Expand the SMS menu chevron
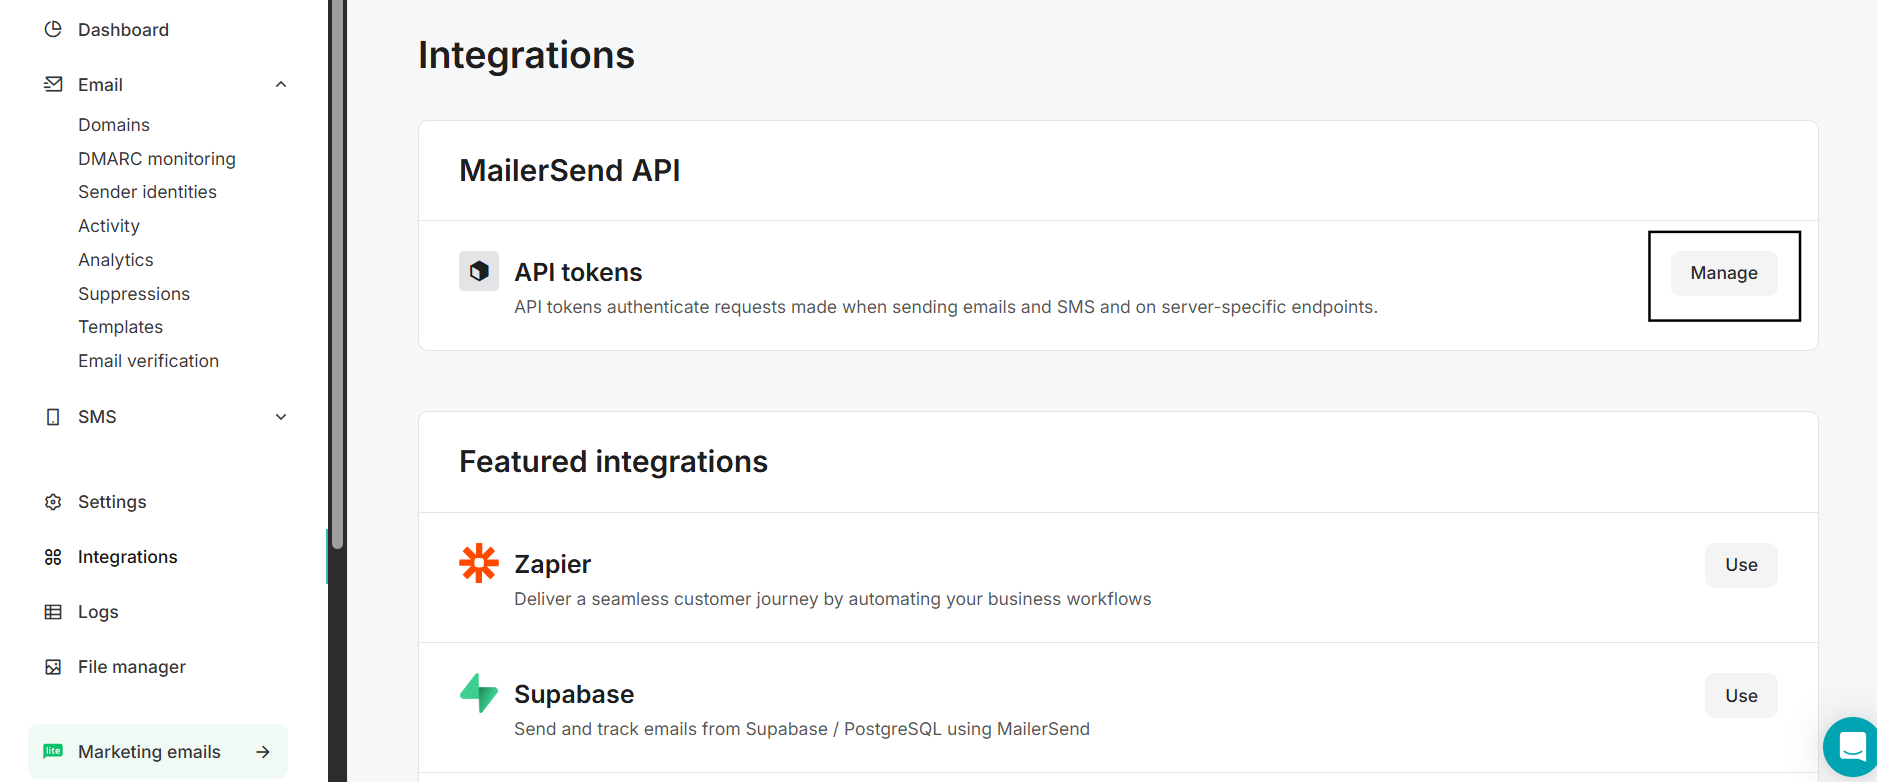1877x782 pixels. [281, 417]
